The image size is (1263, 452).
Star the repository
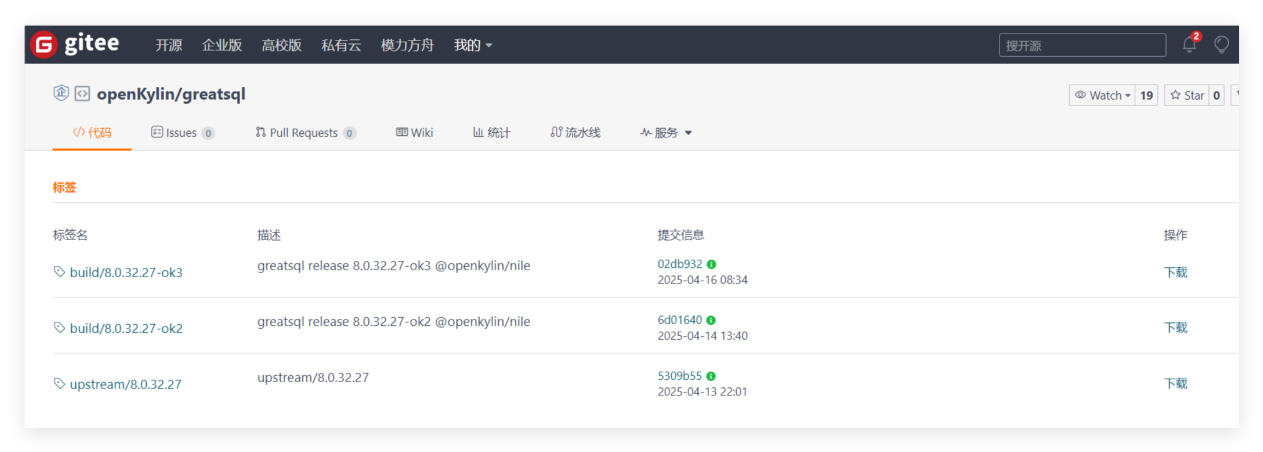click(x=1187, y=95)
